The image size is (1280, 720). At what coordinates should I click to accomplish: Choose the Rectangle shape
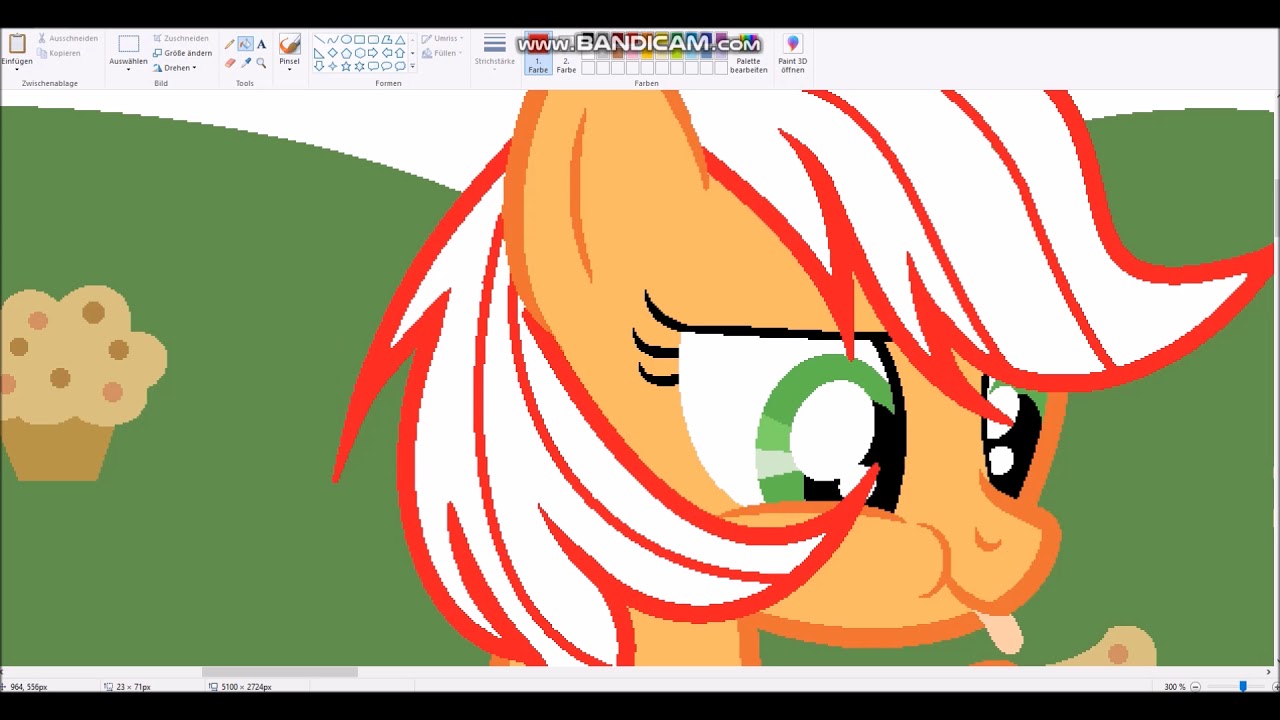click(360, 40)
